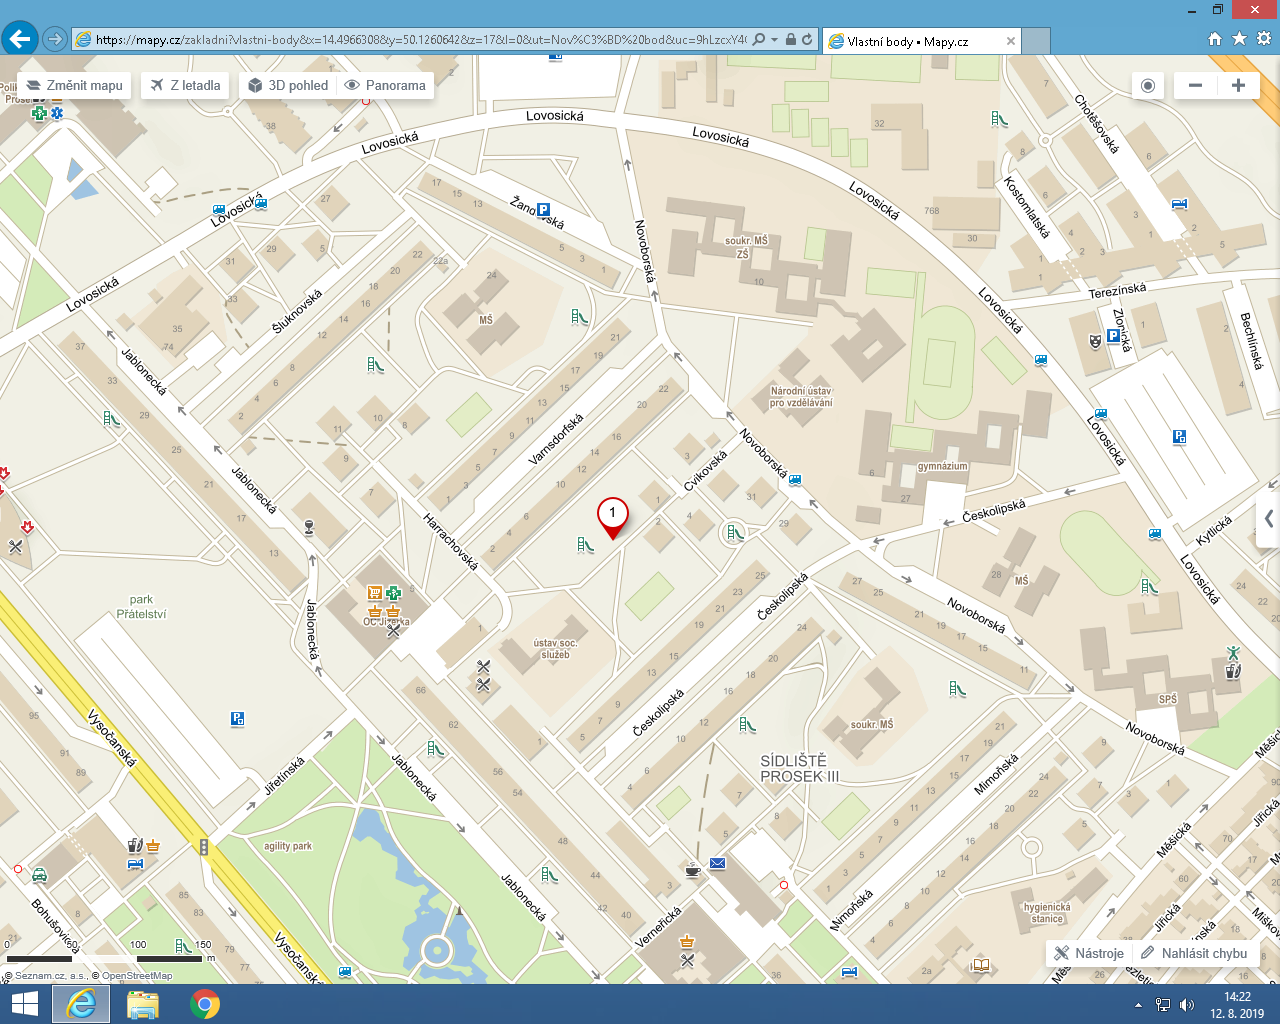Switch to Vlastní body Mapy.cz tab
Image resolution: width=1280 pixels, height=1024 pixels.
(x=907, y=41)
